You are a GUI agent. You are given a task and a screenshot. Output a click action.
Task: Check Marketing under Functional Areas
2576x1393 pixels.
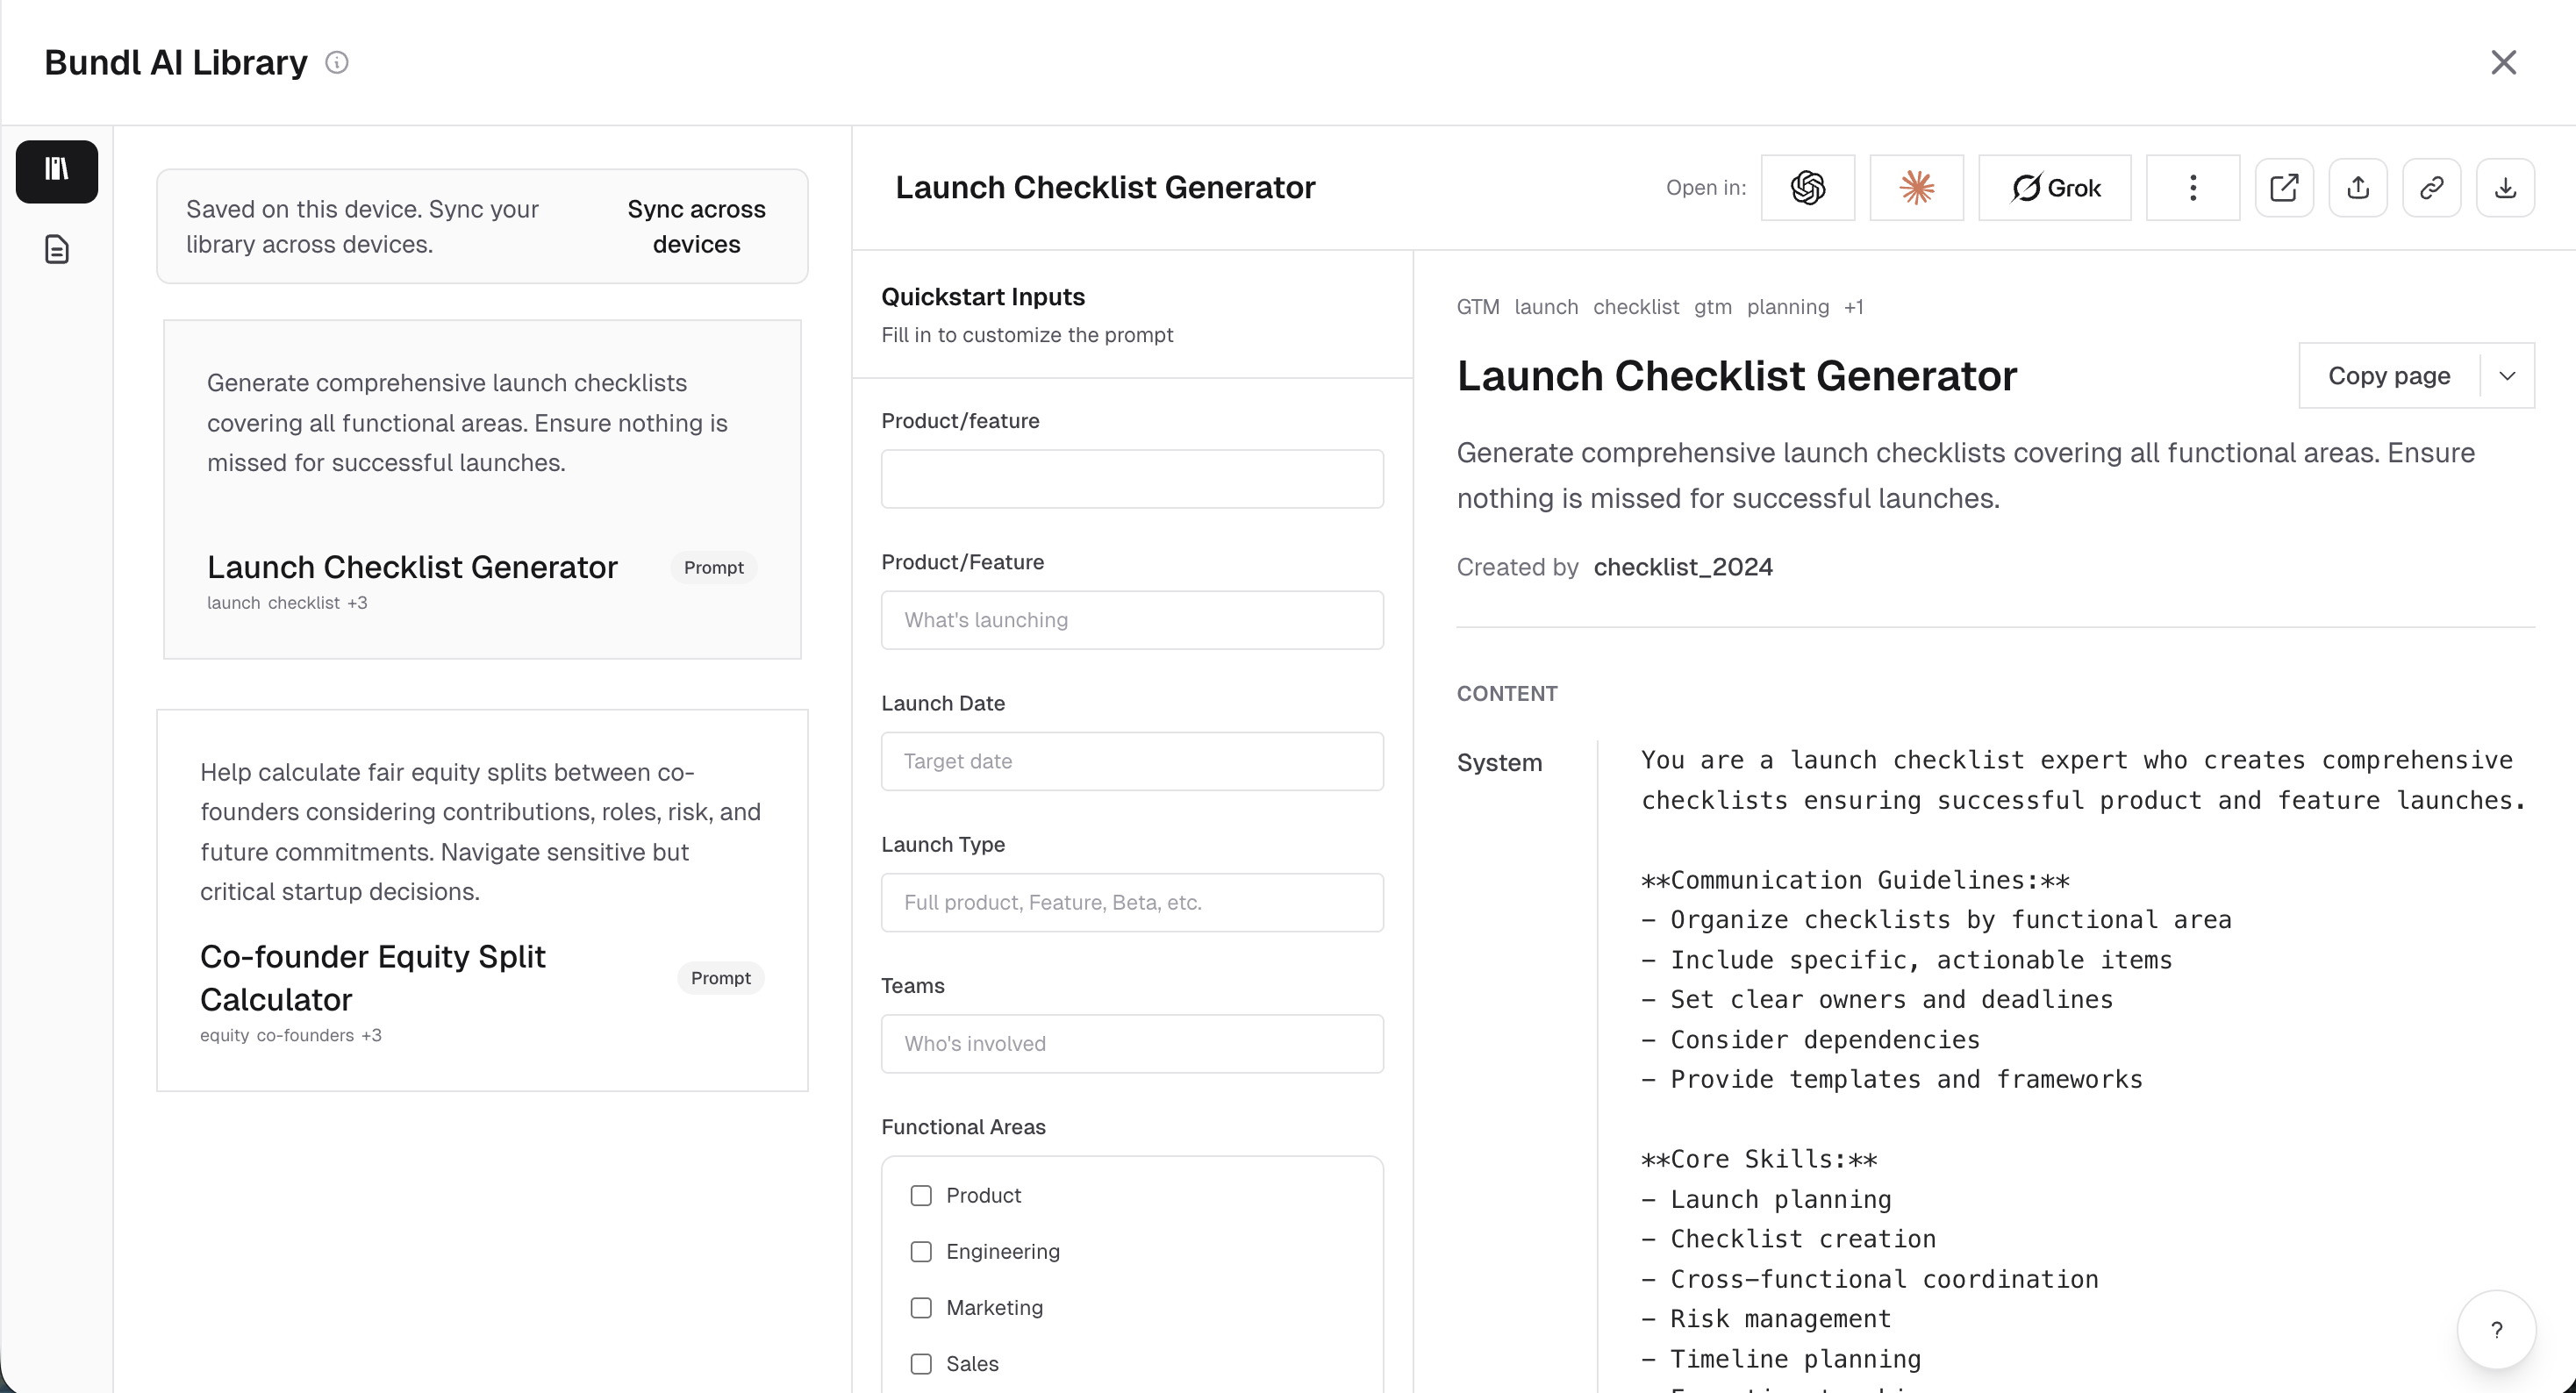[x=921, y=1307]
